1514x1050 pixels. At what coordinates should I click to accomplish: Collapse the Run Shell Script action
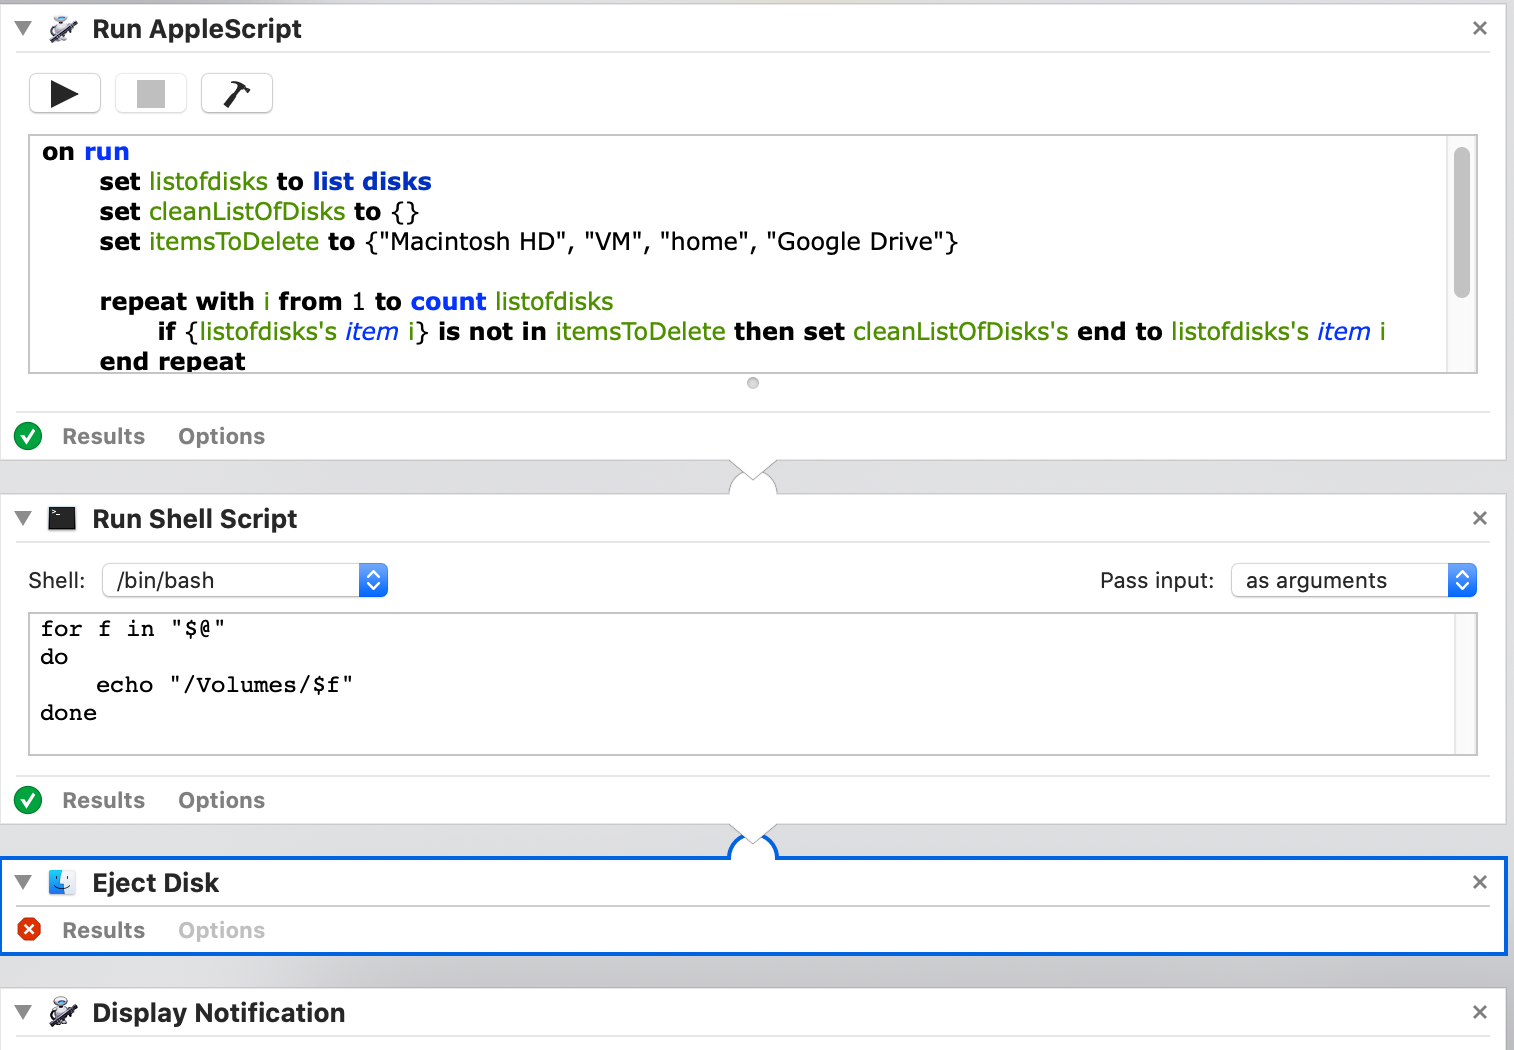pyautogui.click(x=23, y=518)
